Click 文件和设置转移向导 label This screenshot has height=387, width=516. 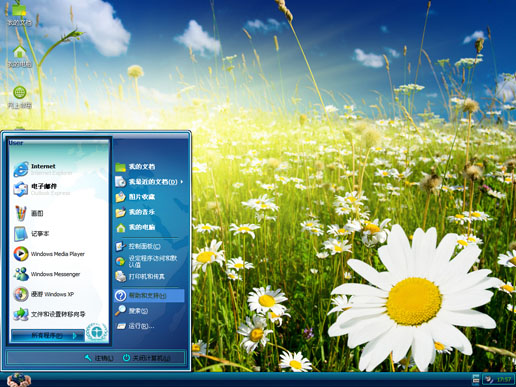point(58,314)
